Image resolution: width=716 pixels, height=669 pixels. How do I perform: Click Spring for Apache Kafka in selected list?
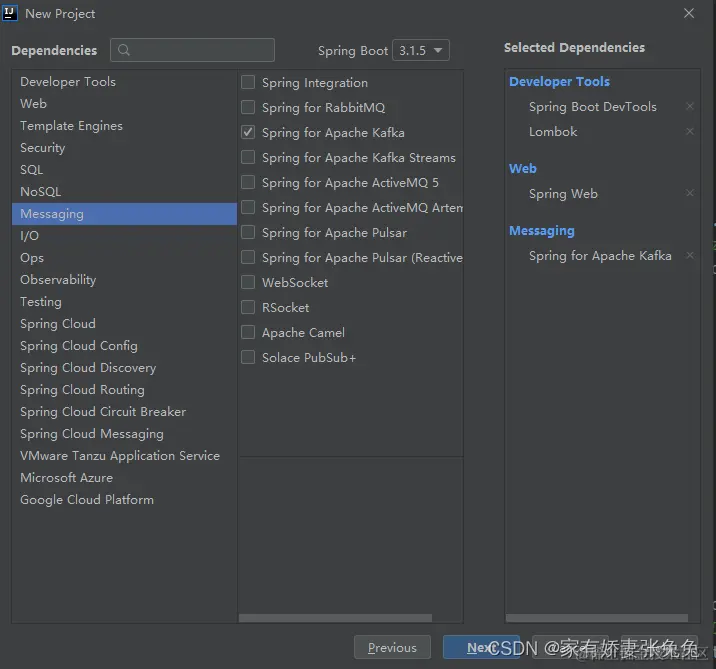click(x=600, y=256)
